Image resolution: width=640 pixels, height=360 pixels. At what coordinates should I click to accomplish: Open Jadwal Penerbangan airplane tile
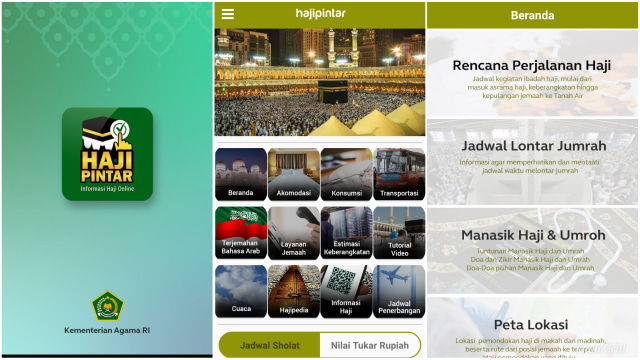point(399,291)
